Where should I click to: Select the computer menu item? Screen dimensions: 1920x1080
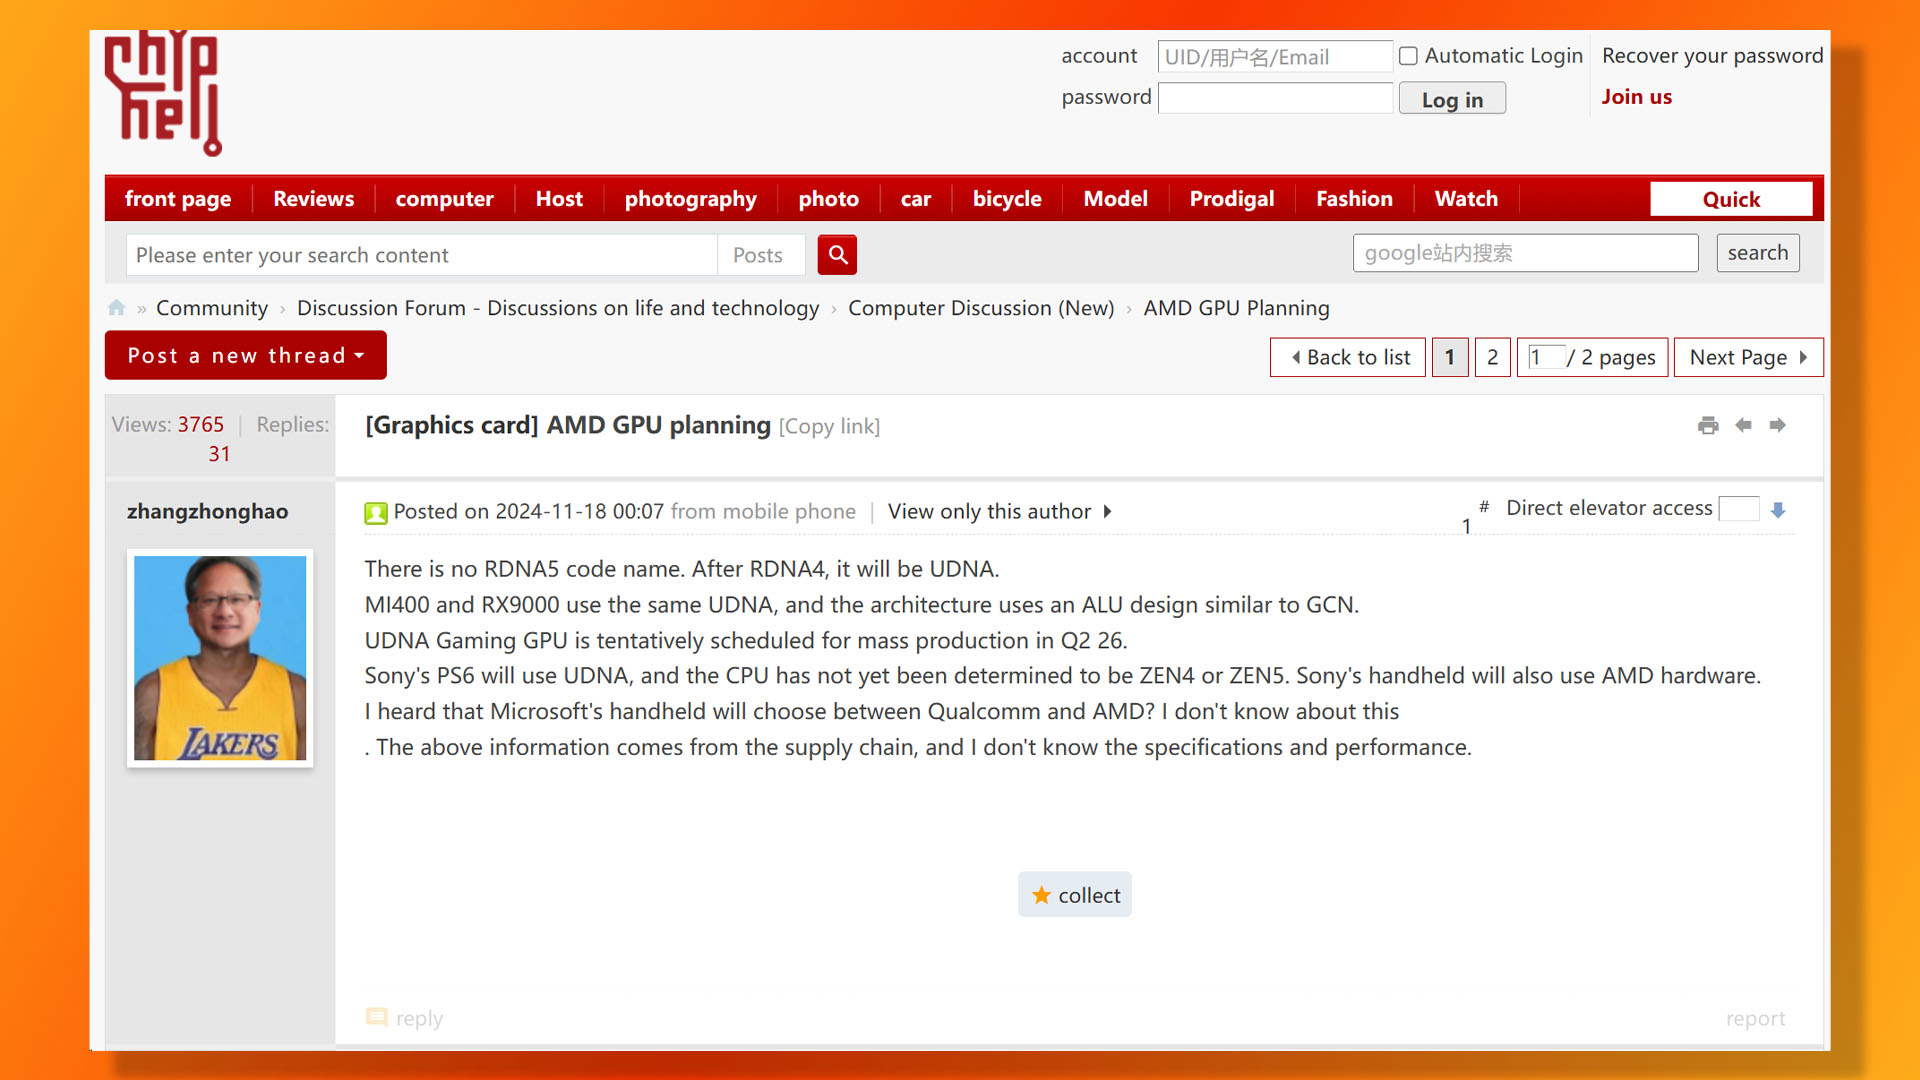click(x=446, y=199)
